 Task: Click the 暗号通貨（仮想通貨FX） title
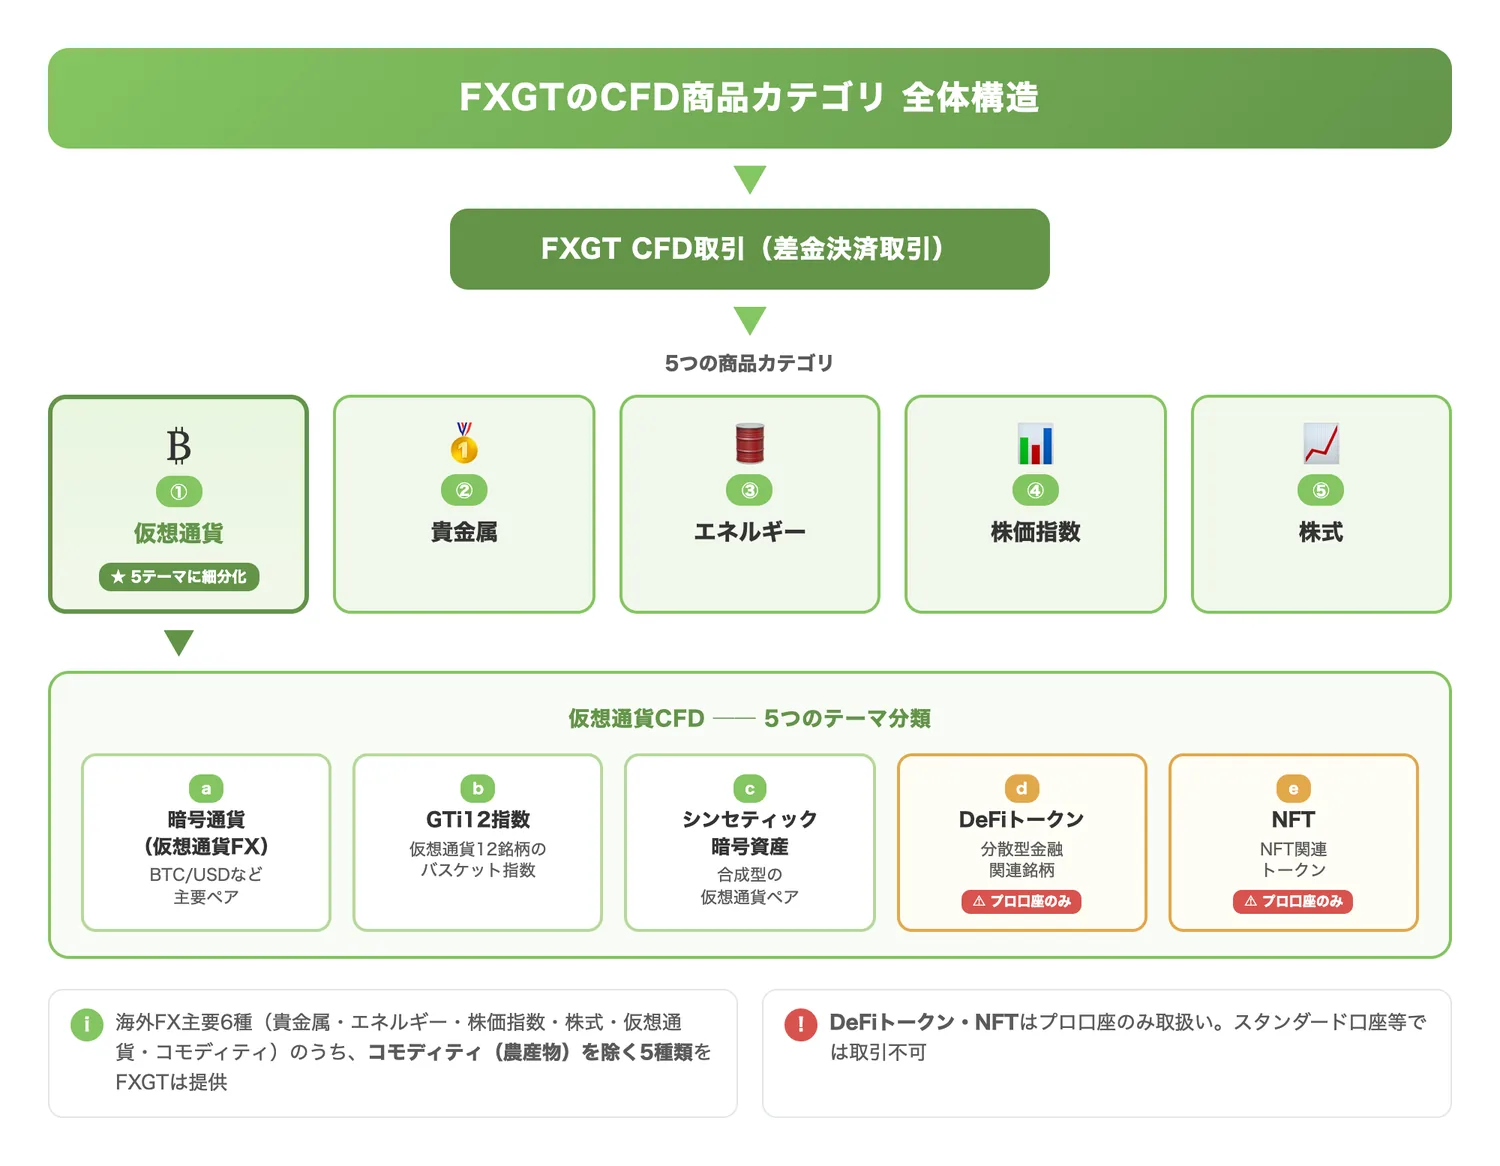[206, 833]
